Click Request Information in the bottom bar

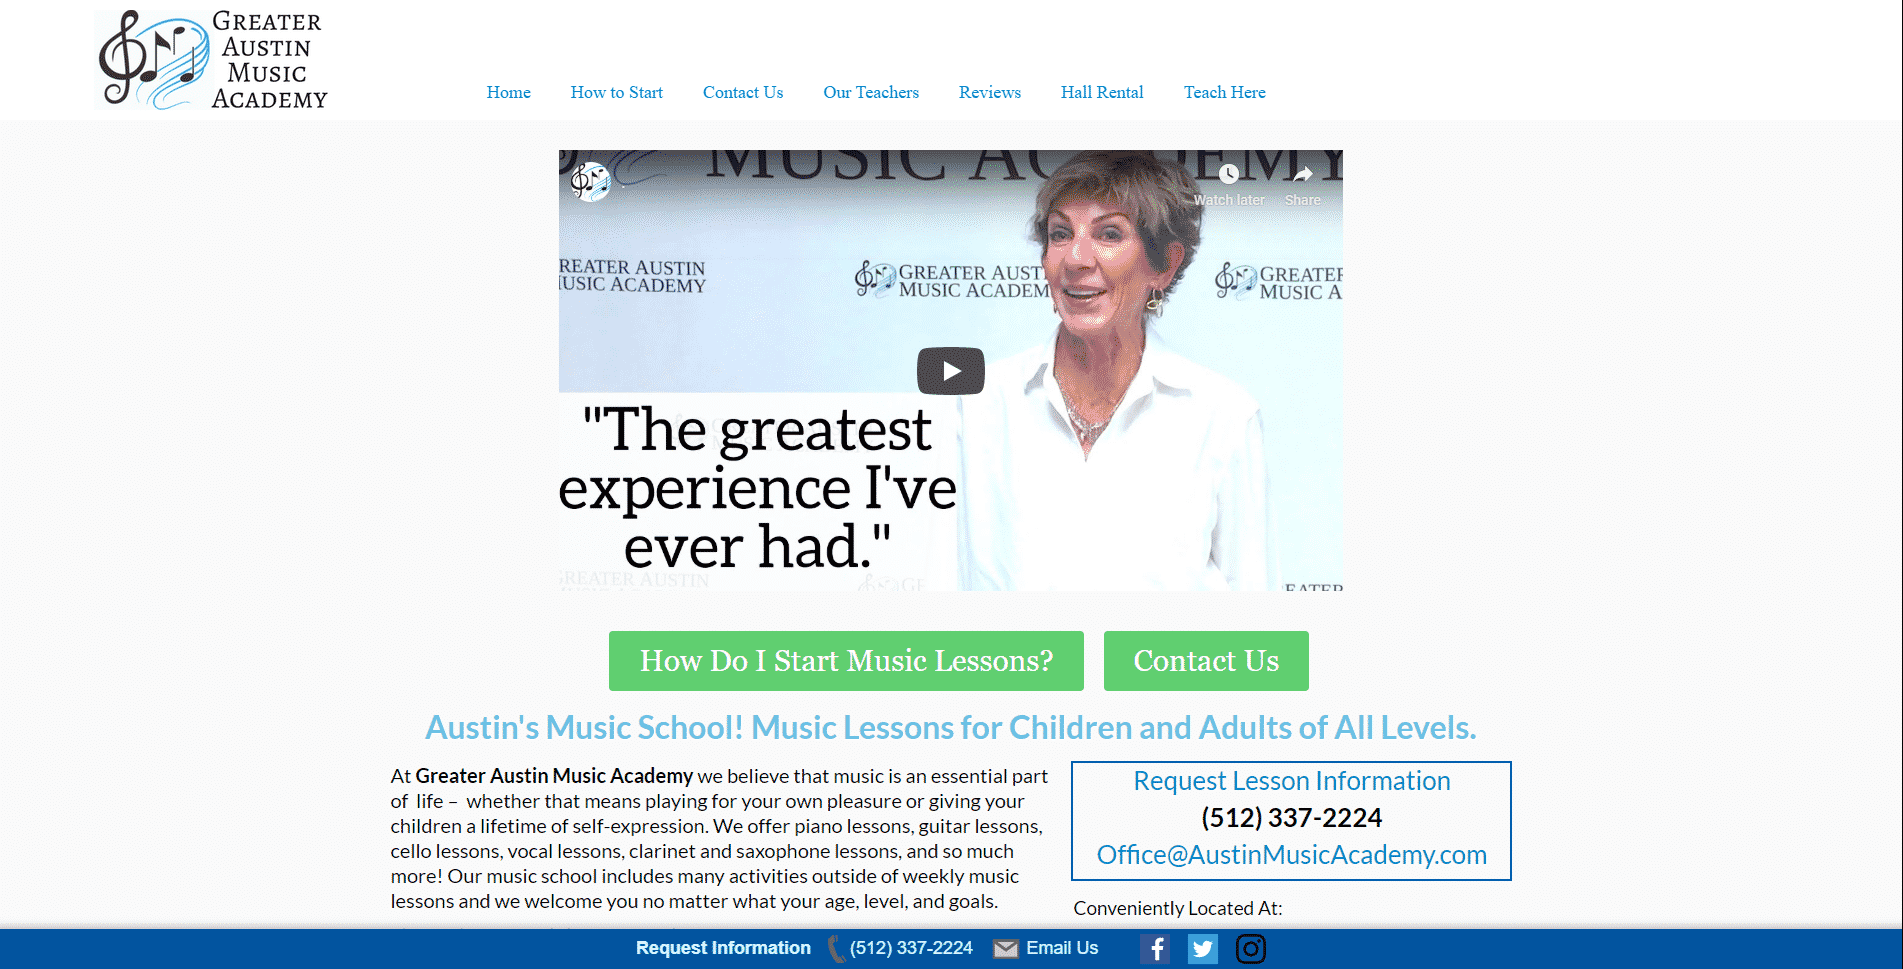(723, 948)
